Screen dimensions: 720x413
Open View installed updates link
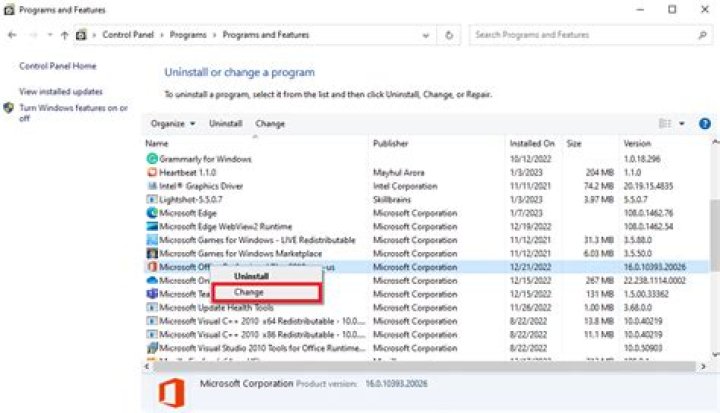[x=61, y=92]
